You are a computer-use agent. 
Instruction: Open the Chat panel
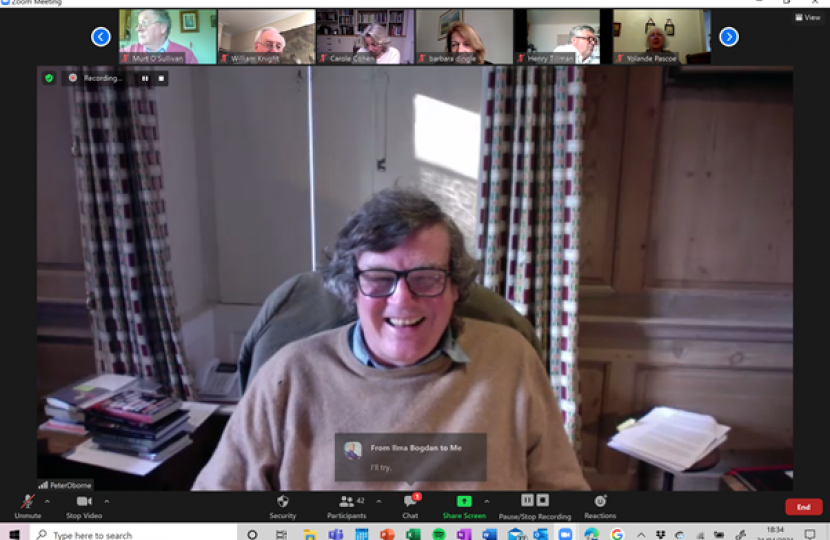pyautogui.click(x=409, y=502)
